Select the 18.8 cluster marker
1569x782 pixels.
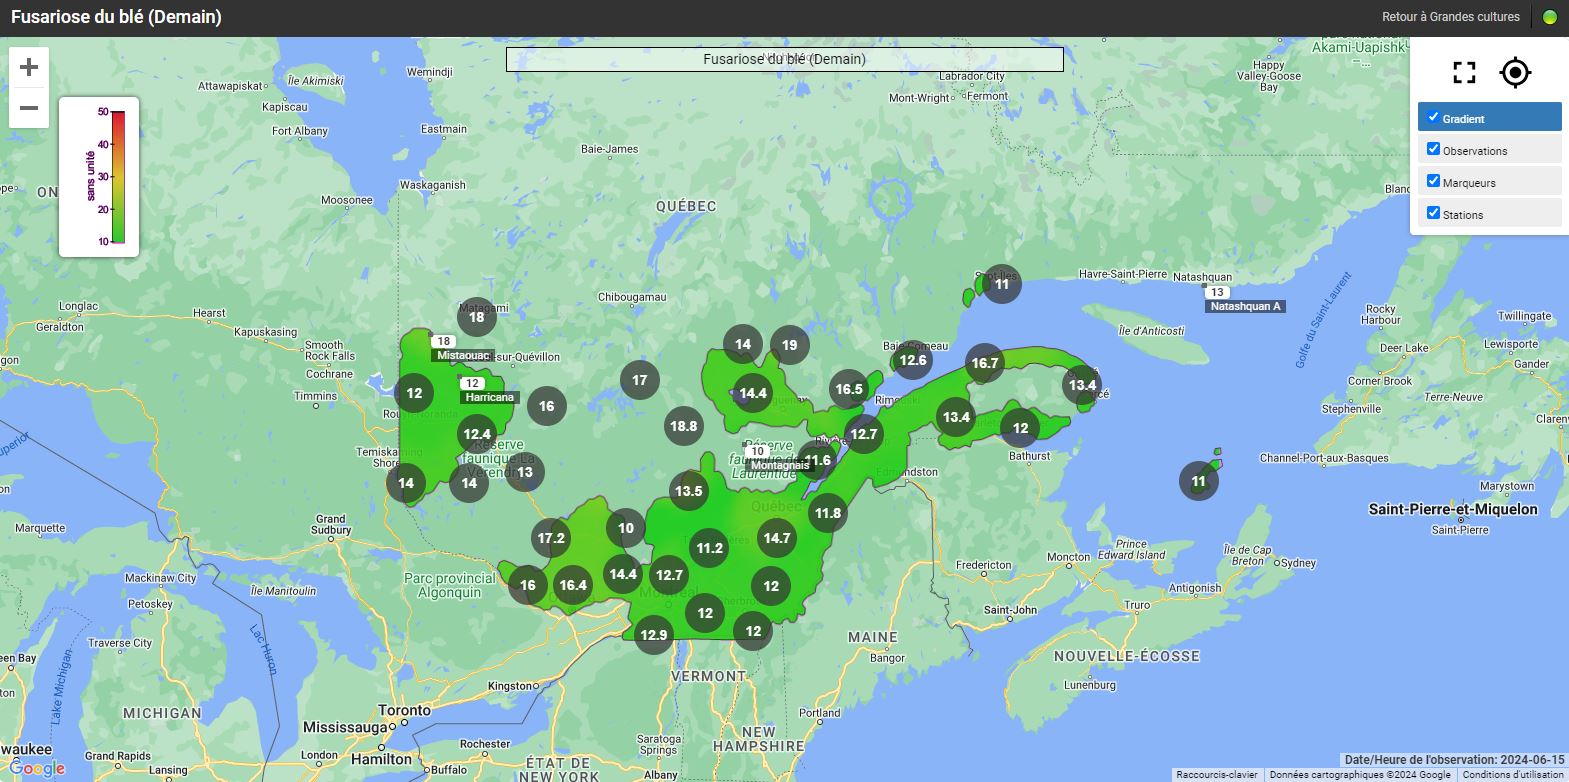683,426
